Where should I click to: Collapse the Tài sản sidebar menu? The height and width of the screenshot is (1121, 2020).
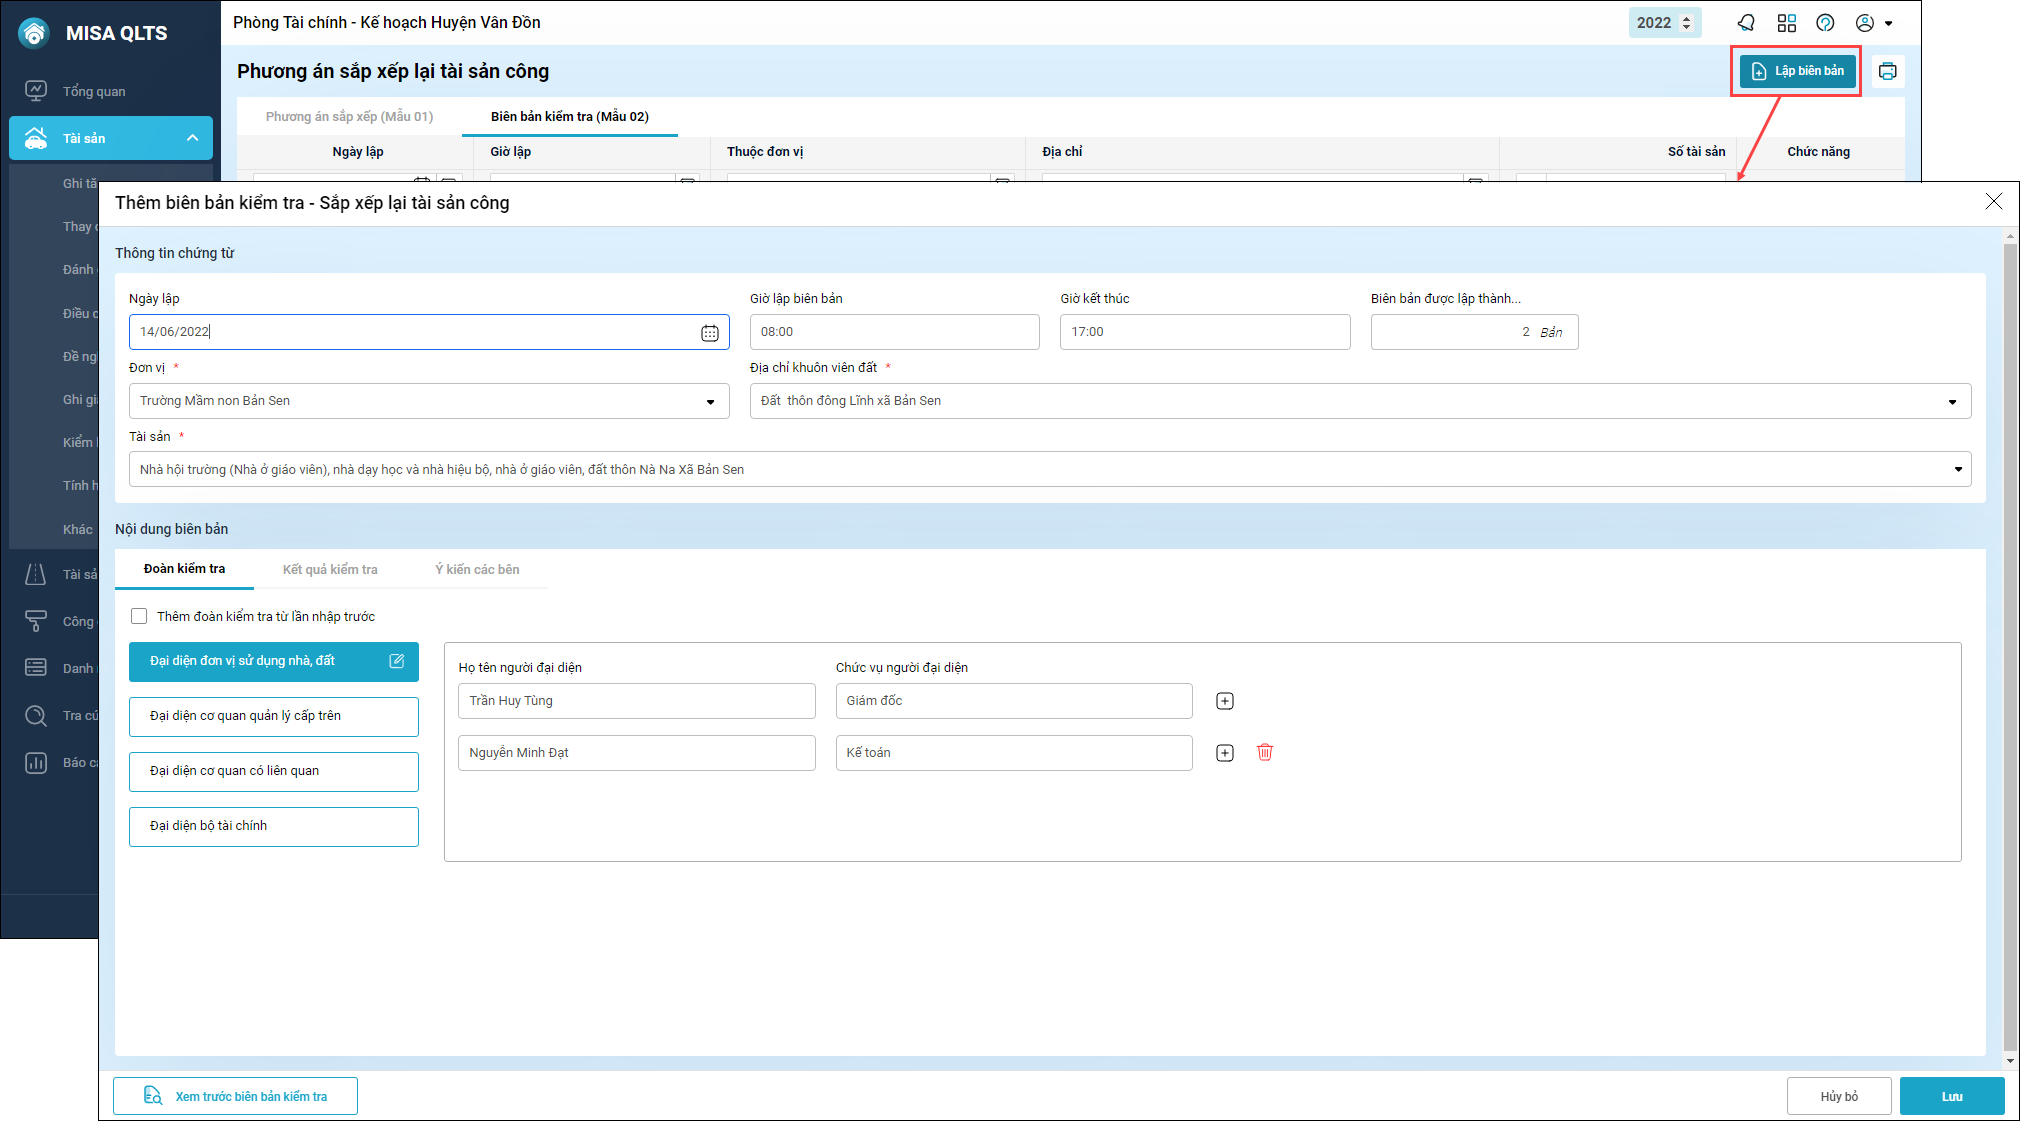[x=192, y=138]
